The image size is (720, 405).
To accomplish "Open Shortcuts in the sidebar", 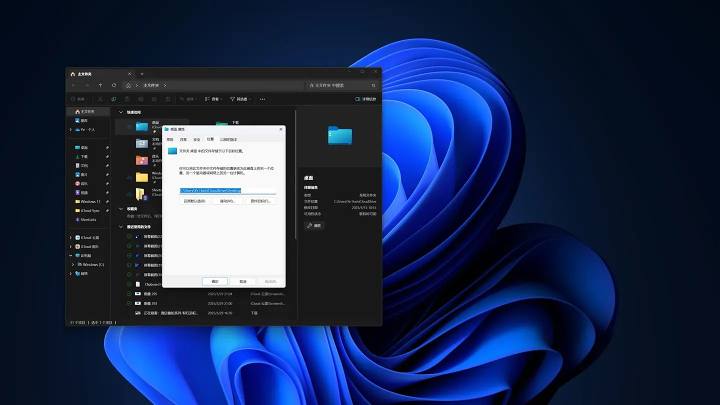I will tap(86, 219).
